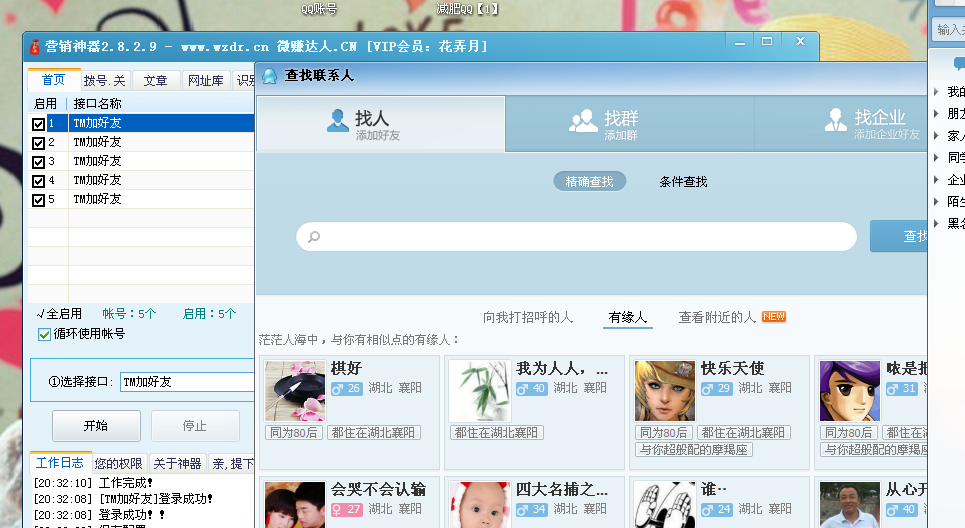Click the Find Contacts window QQ icon
Viewport: 965px width, 528px height.
pyautogui.click(x=270, y=76)
